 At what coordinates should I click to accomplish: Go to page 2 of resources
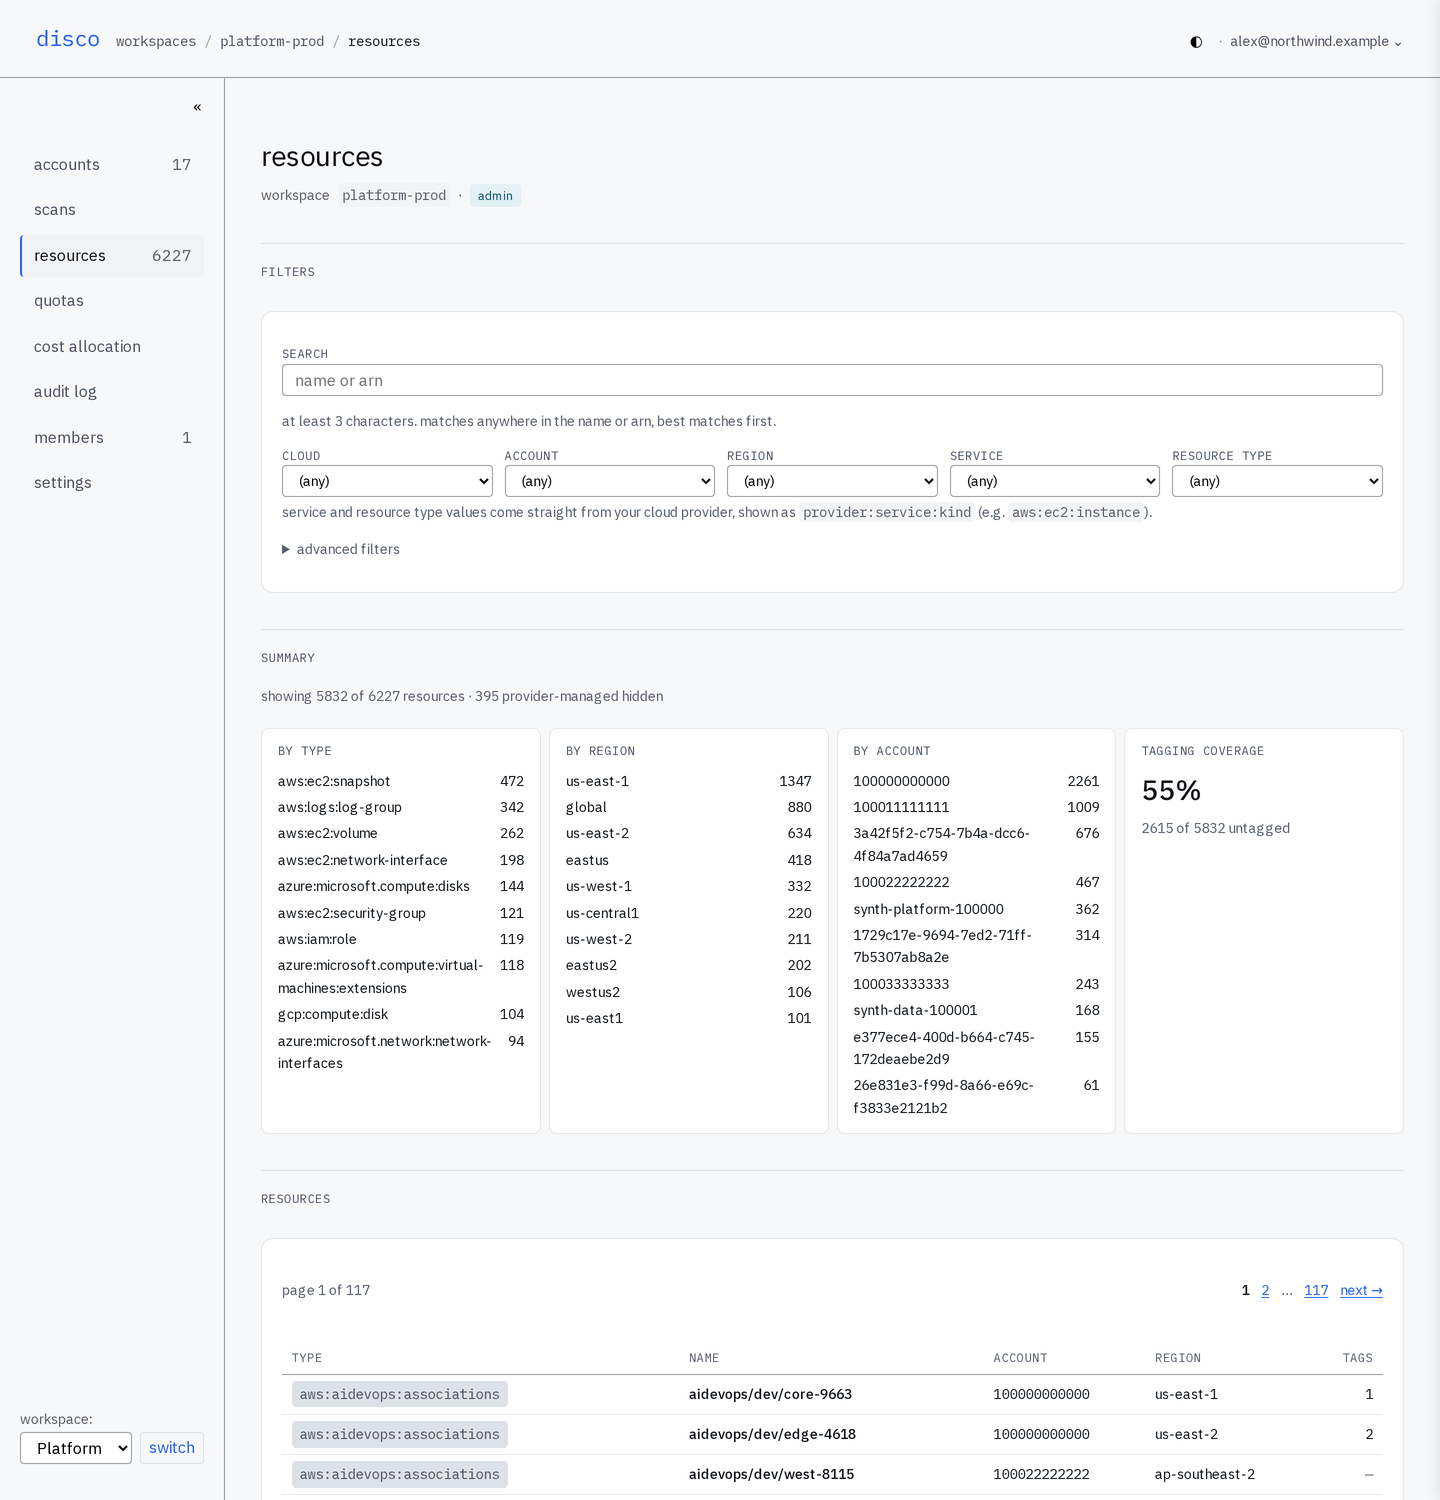point(1265,1290)
